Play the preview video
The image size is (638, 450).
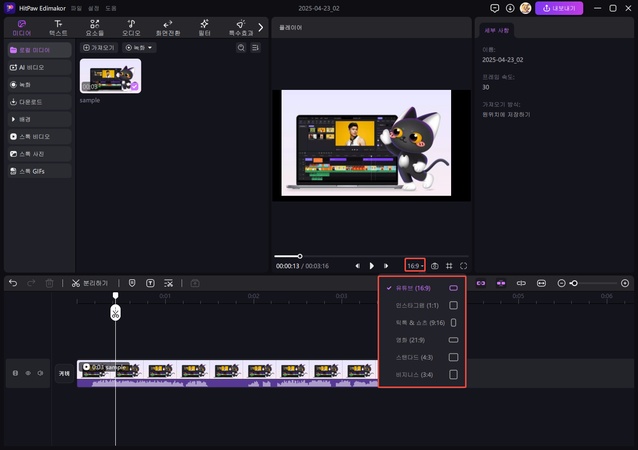(x=371, y=266)
